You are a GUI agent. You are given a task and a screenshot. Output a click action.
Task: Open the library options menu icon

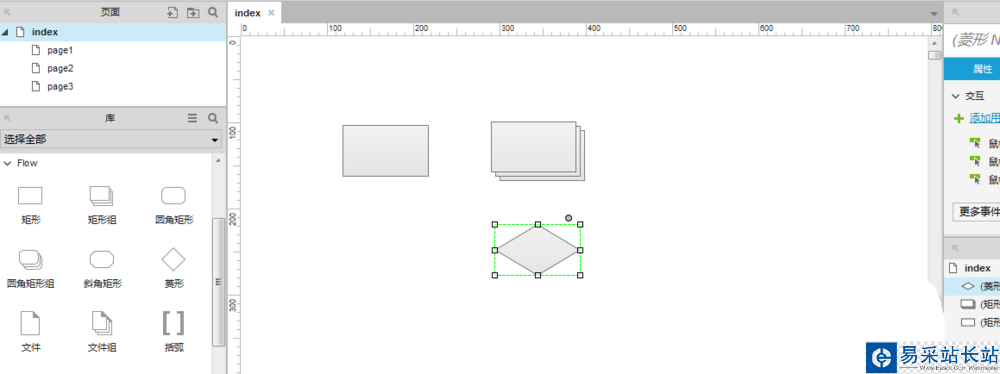point(193,118)
